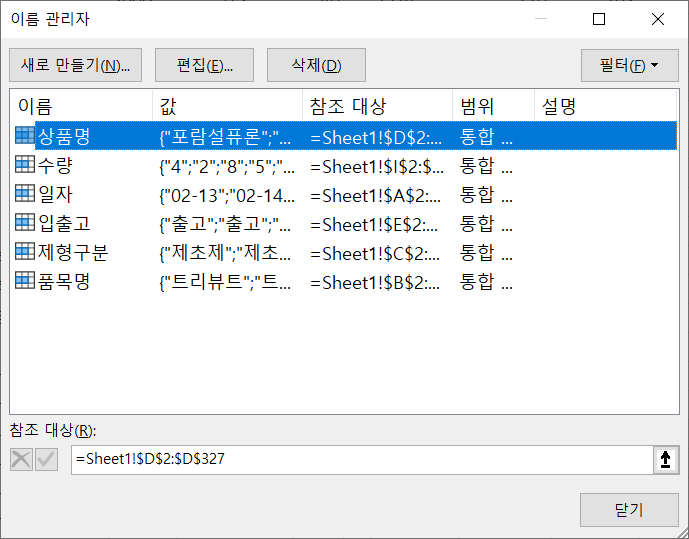Sort by the 참조 대상 column header
This screenshot has height=539, width=689.
point(377,106)
